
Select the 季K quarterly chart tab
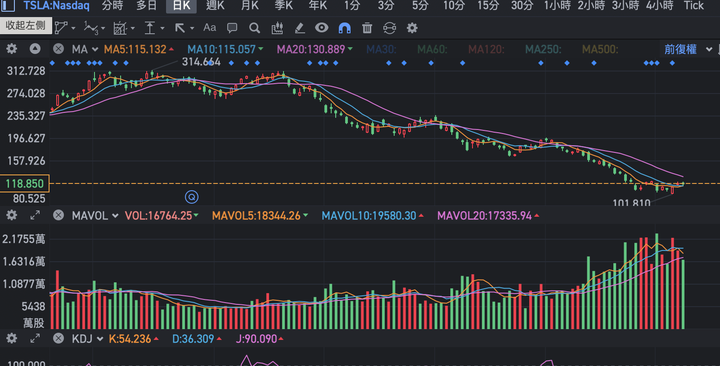click(284, 6)
